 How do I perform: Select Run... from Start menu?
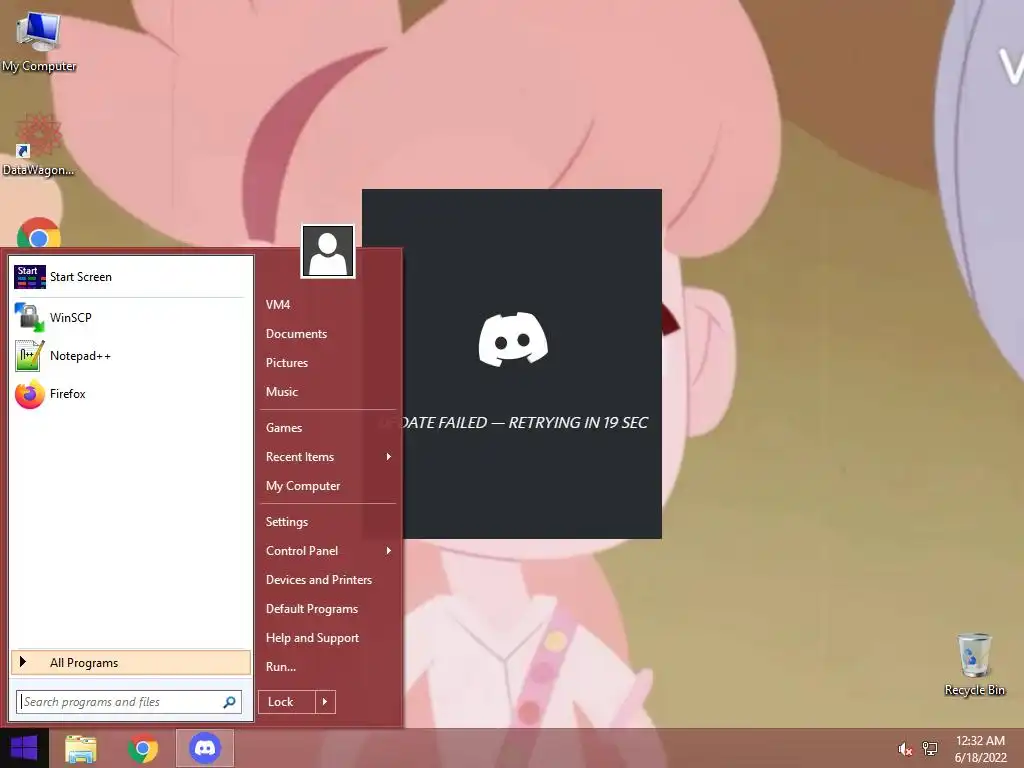pyautogui.click(x=281, y=667)
